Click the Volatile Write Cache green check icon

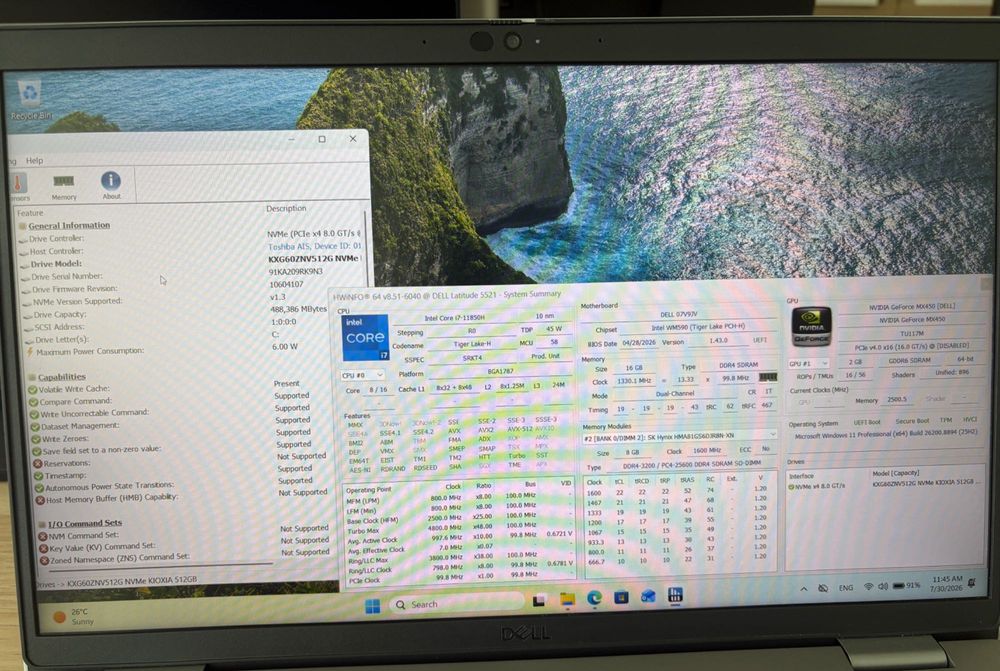(33, 389)
